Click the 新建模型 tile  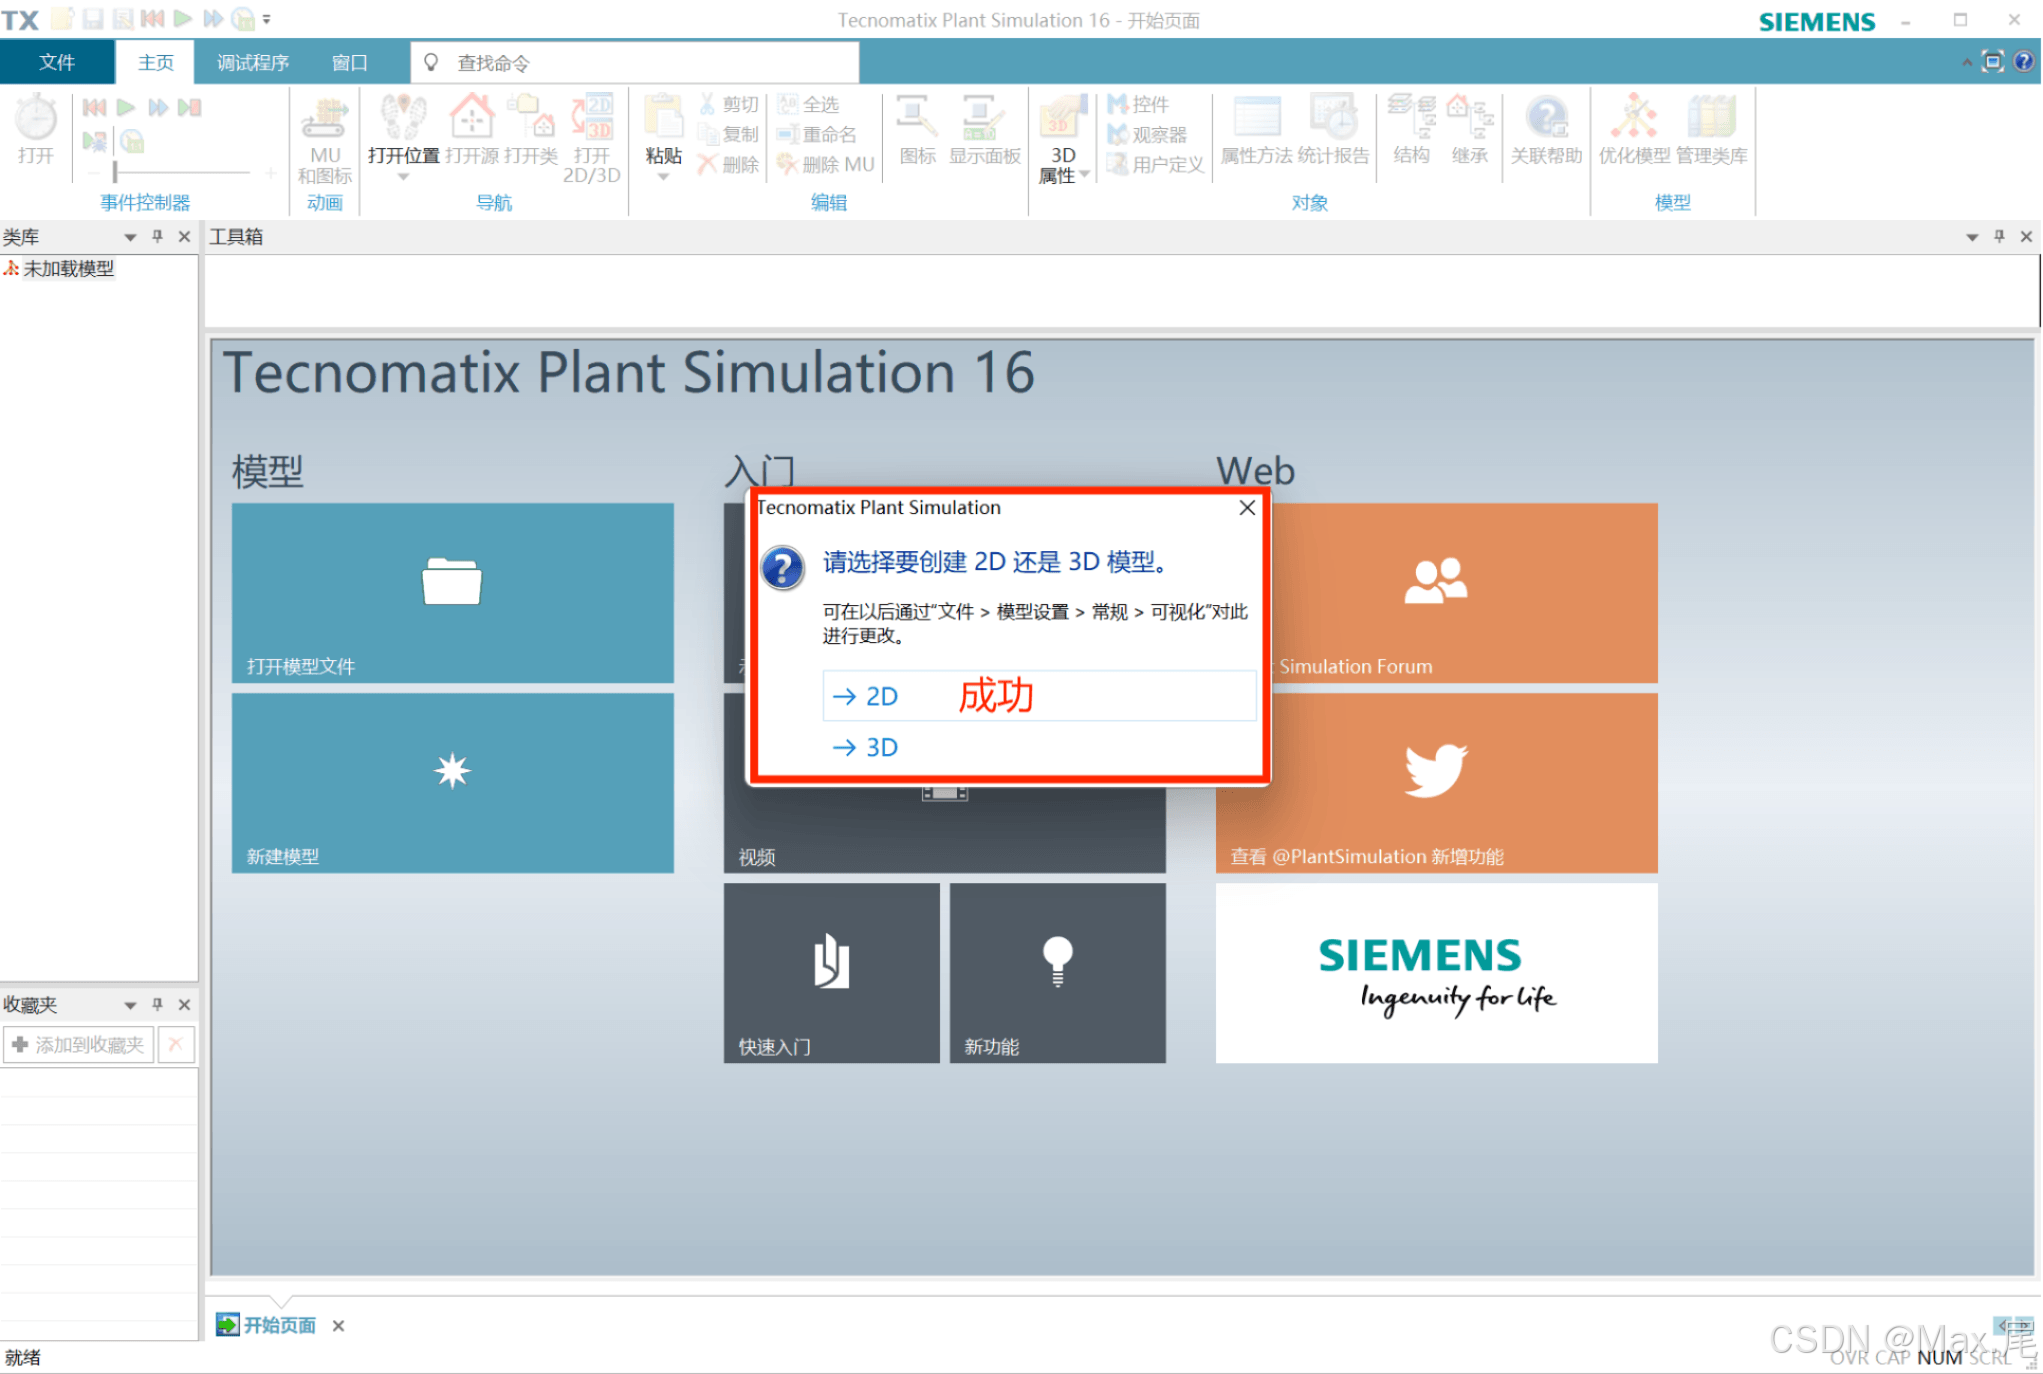452,783
